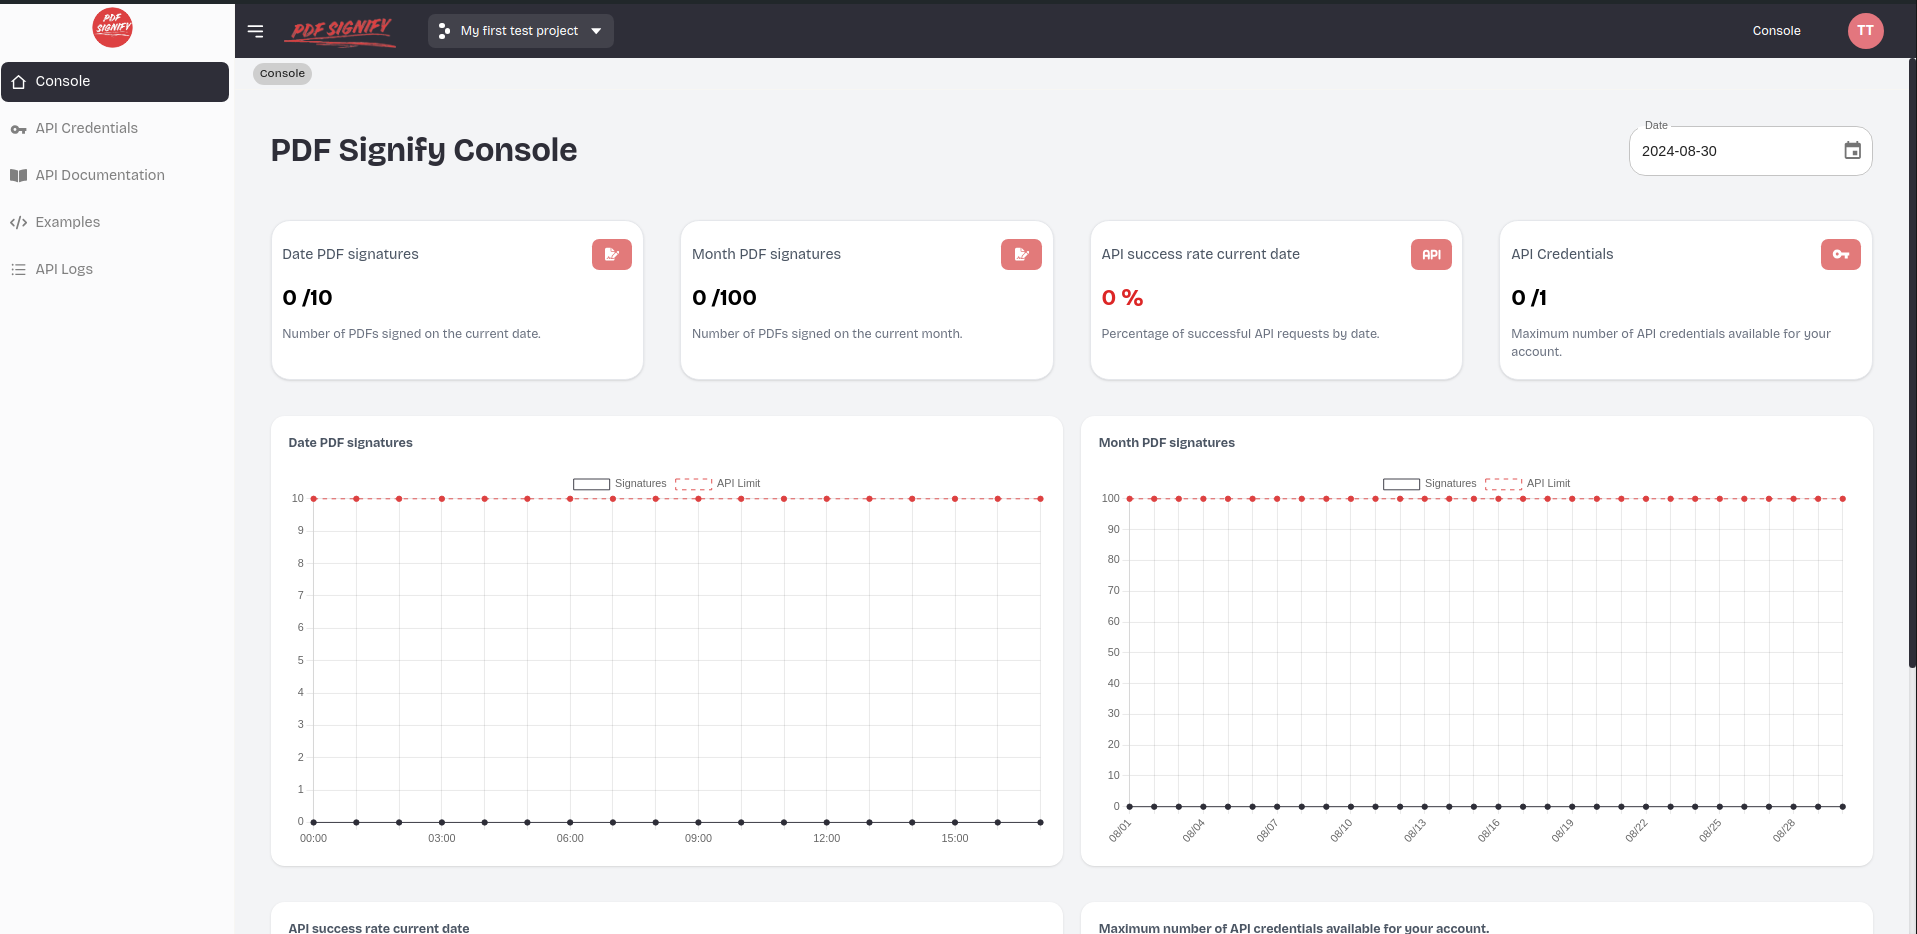Image resolution: width=1917 pixels, height=934 pixels.
Task: Click the Date PDF signatures chart title
Action: pos(350,443)
